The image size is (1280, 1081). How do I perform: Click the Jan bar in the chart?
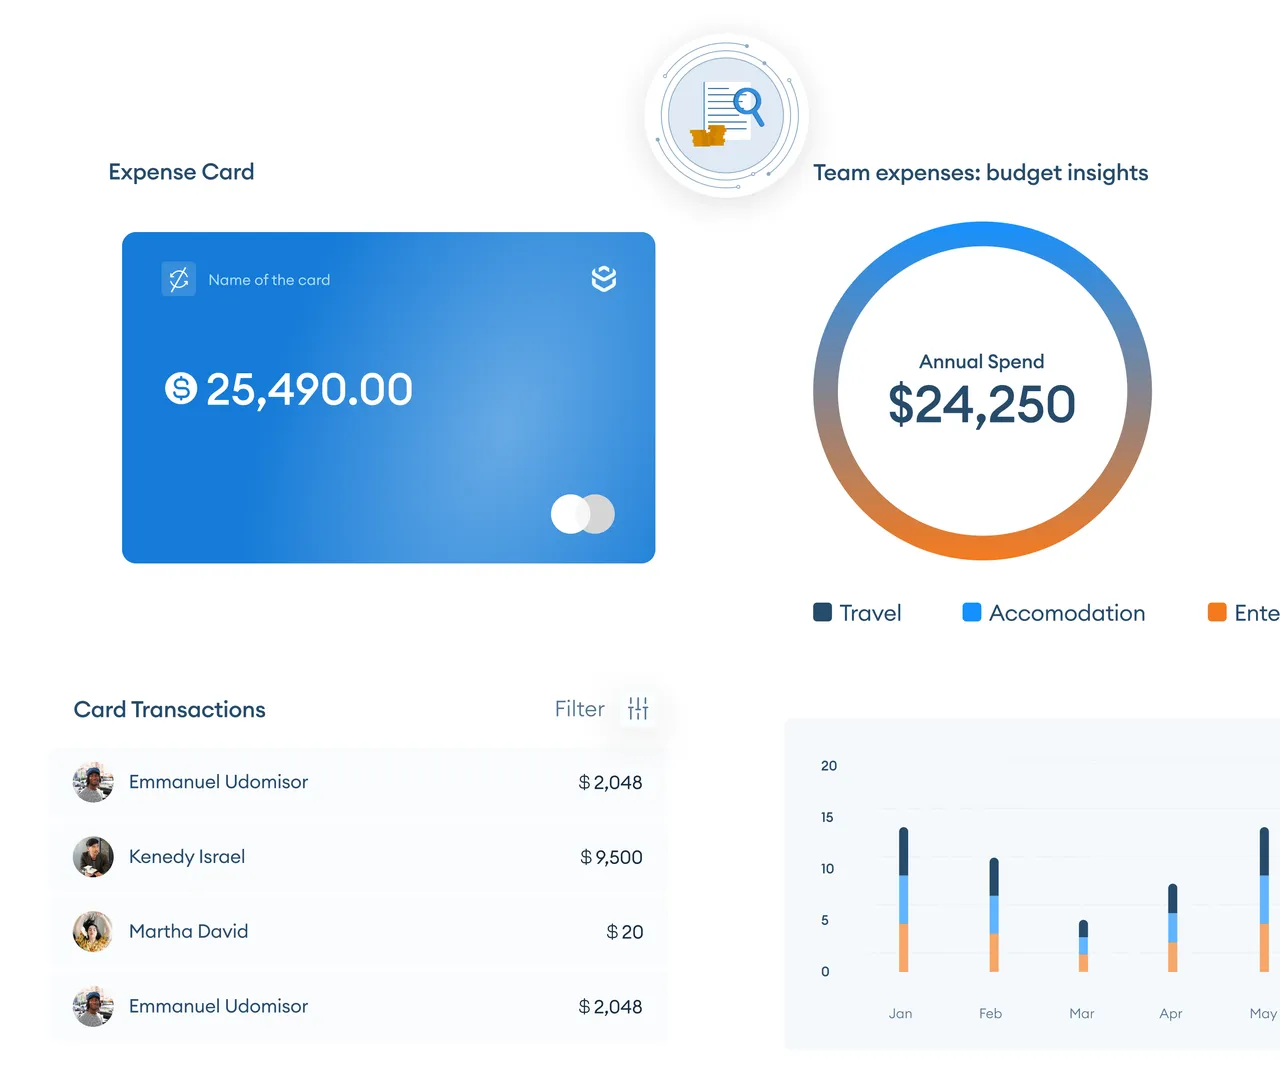point(904,900)
